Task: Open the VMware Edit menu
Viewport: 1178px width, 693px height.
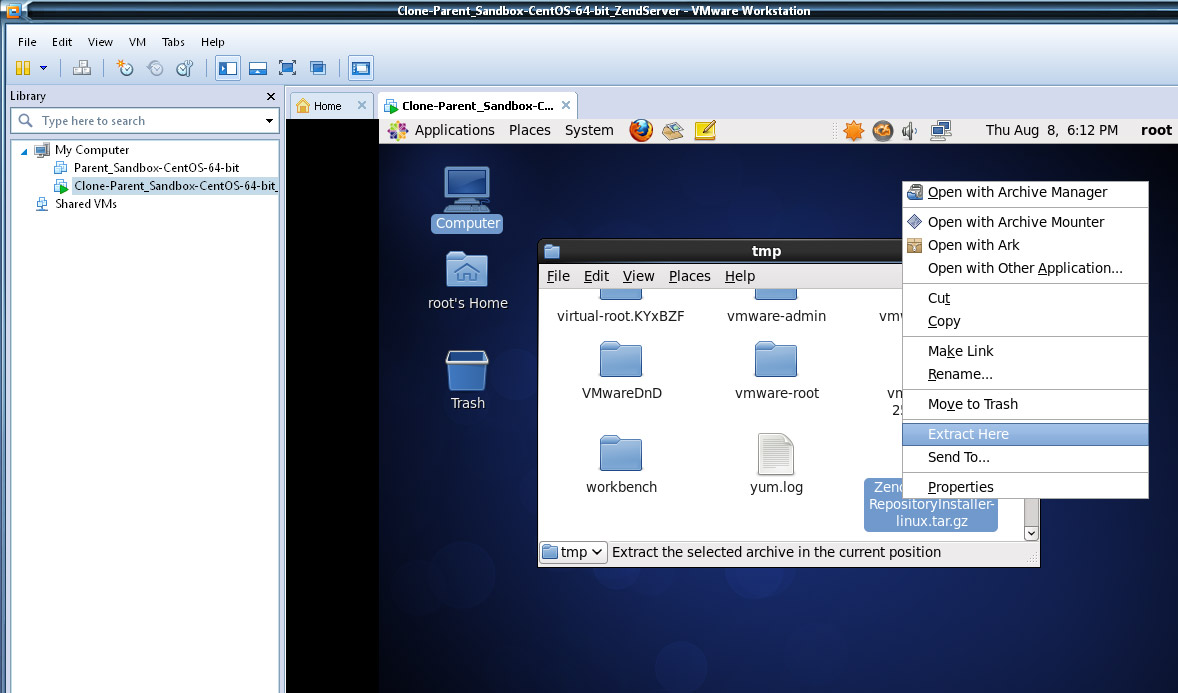Action: (x=62, y=42)
